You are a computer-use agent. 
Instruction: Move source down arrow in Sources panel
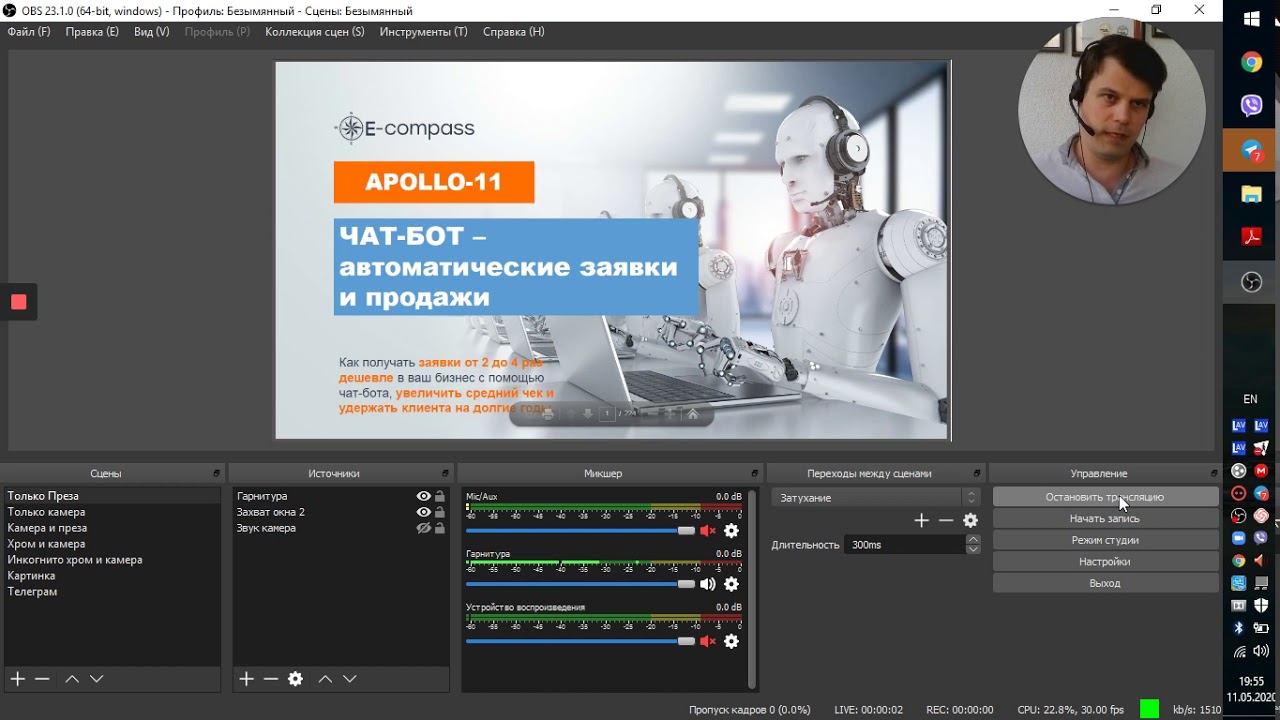(350, 679)
